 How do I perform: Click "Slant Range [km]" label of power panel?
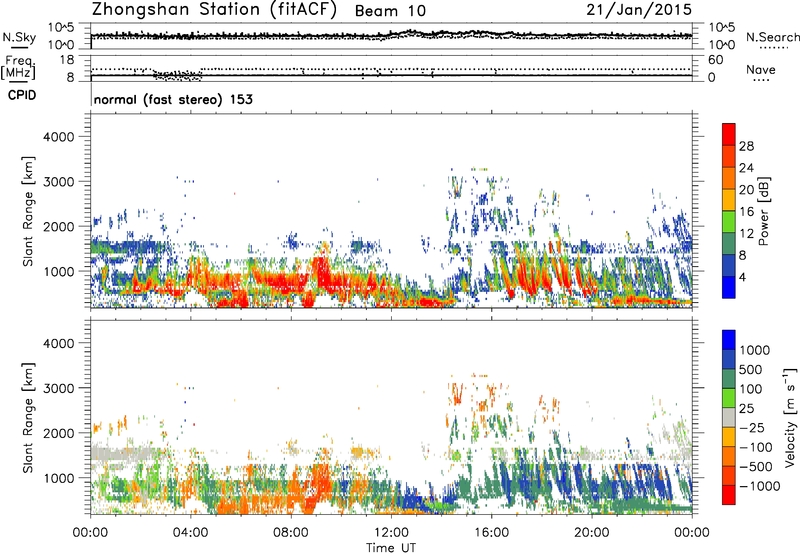click(28, 211)
